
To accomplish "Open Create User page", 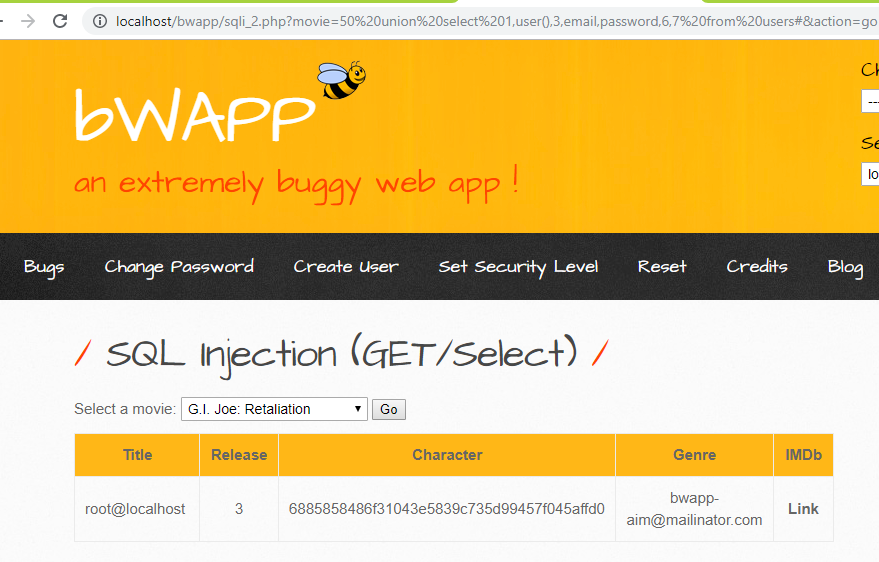I will point(346,266).
